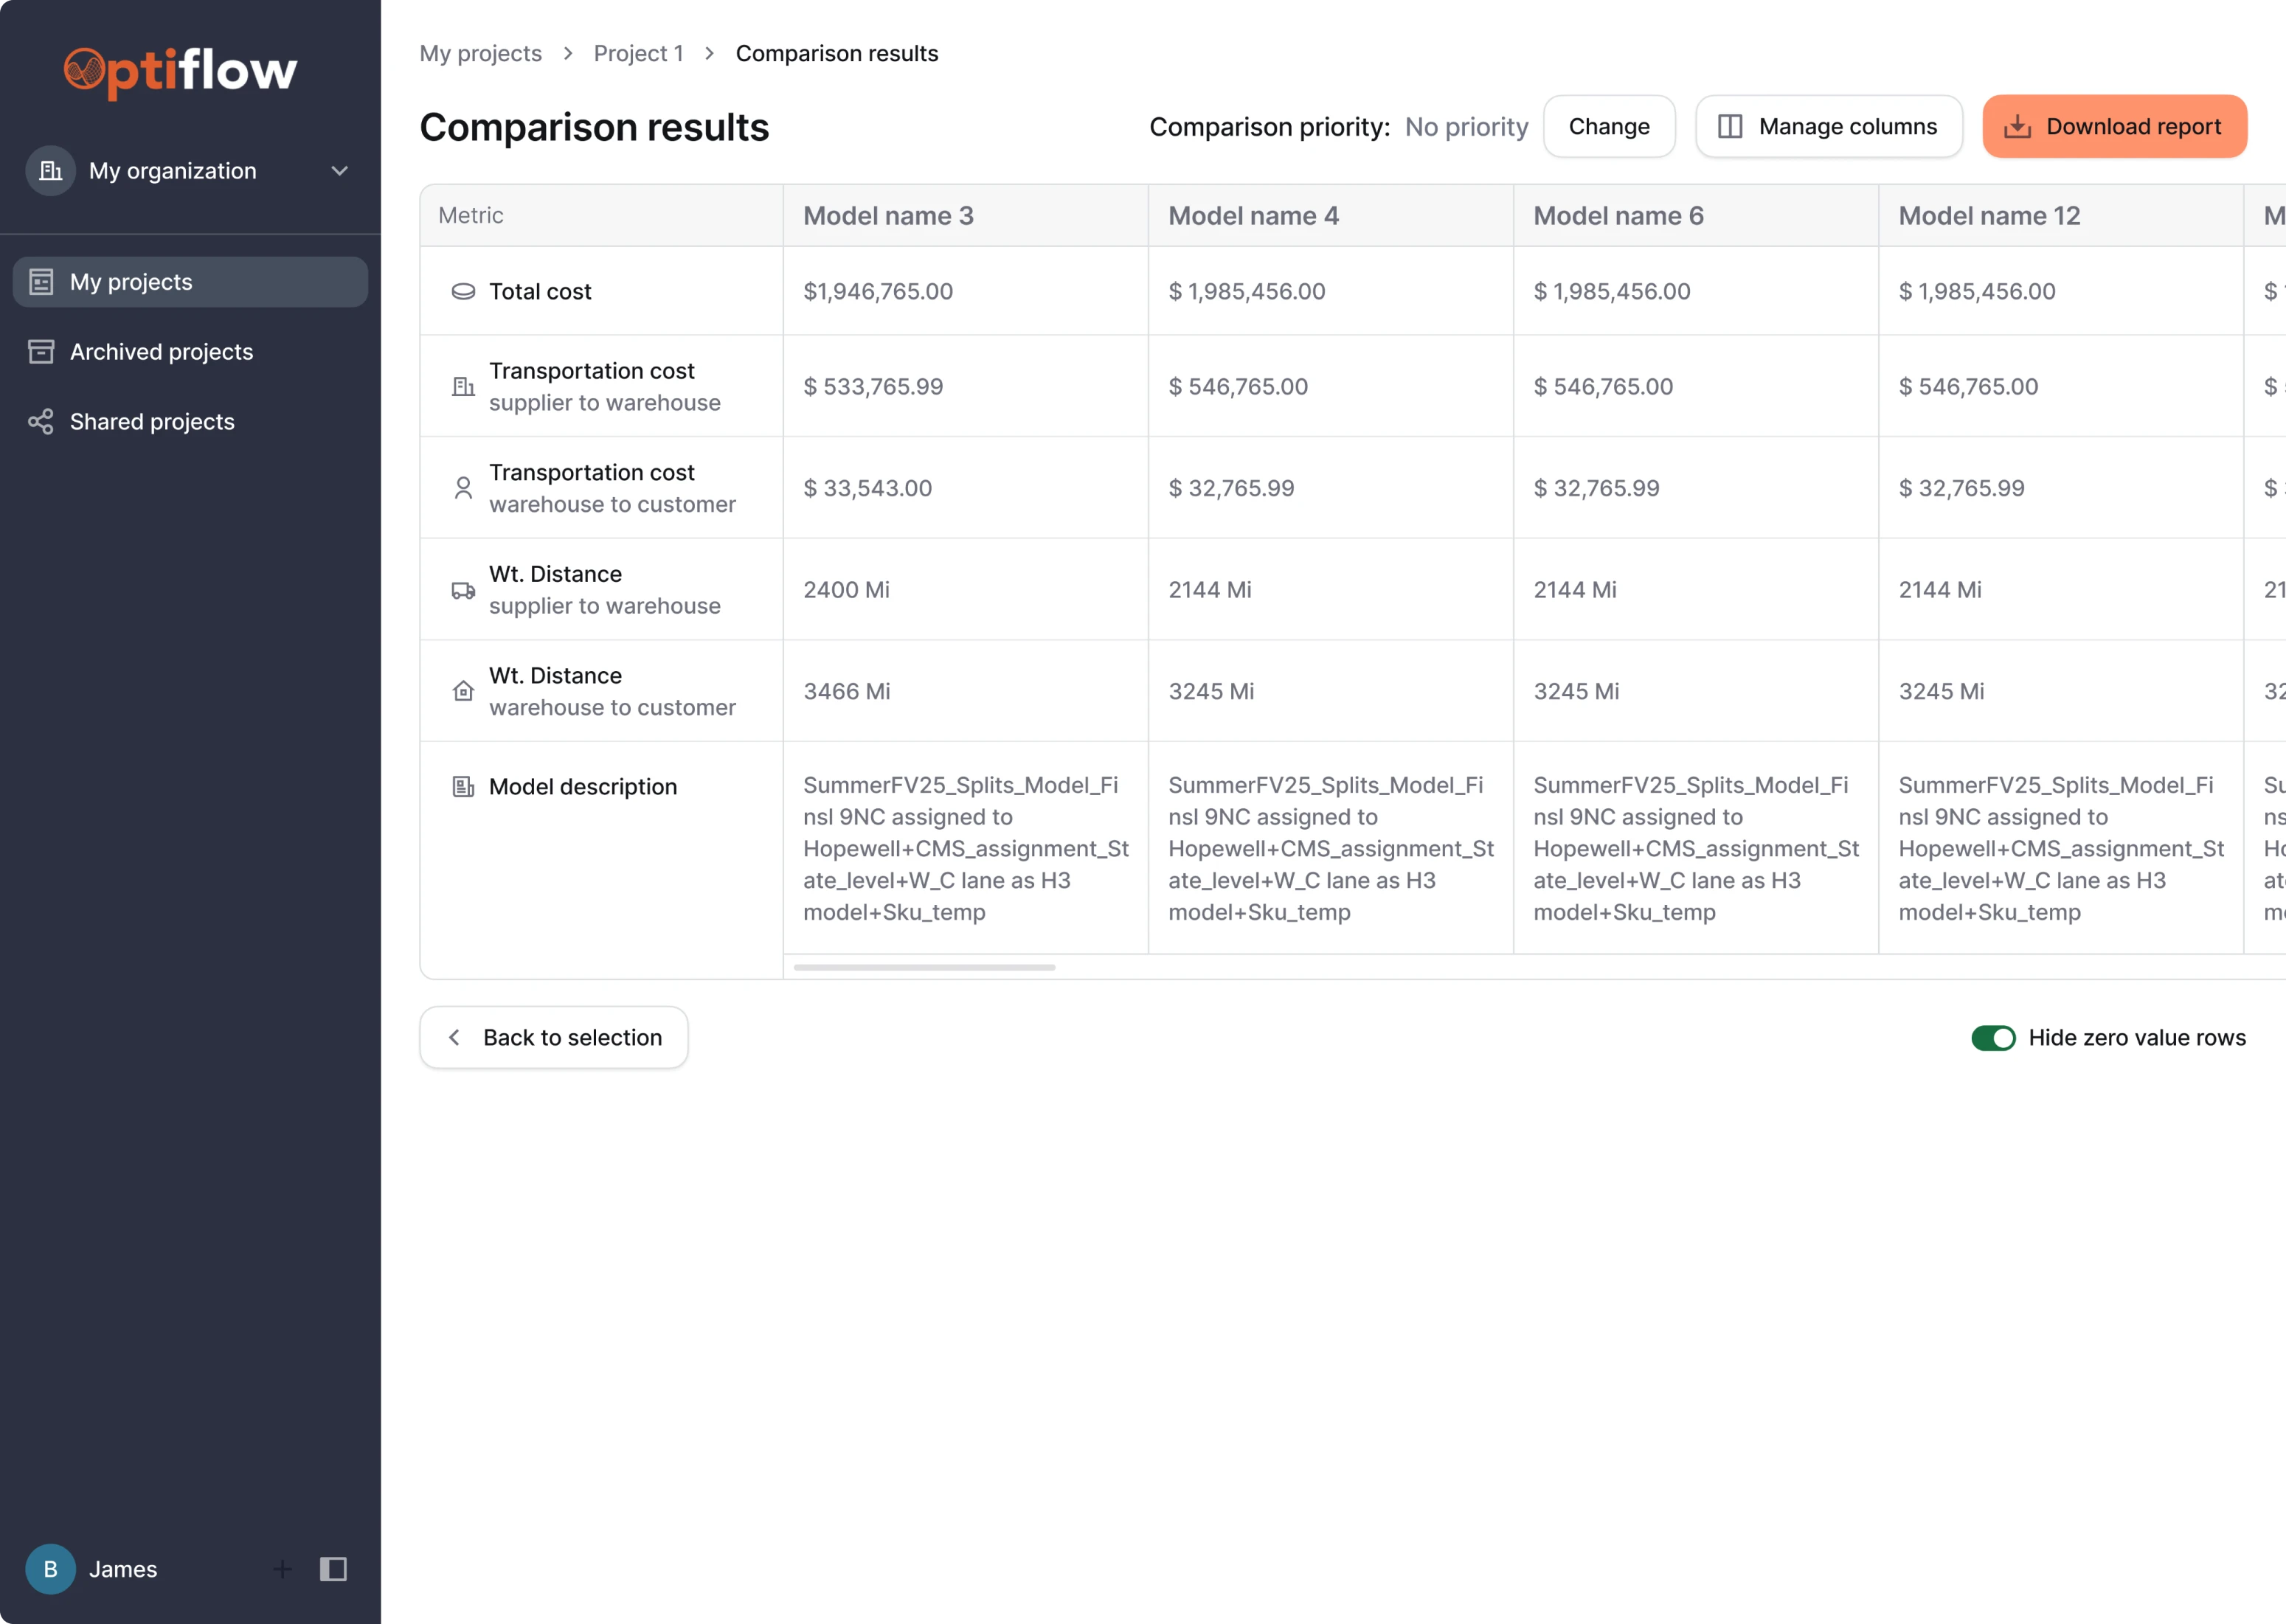Screen dimensions: 2286x1624
Task: Click the document icon next to Model description
Action: [x=462, y=787]
